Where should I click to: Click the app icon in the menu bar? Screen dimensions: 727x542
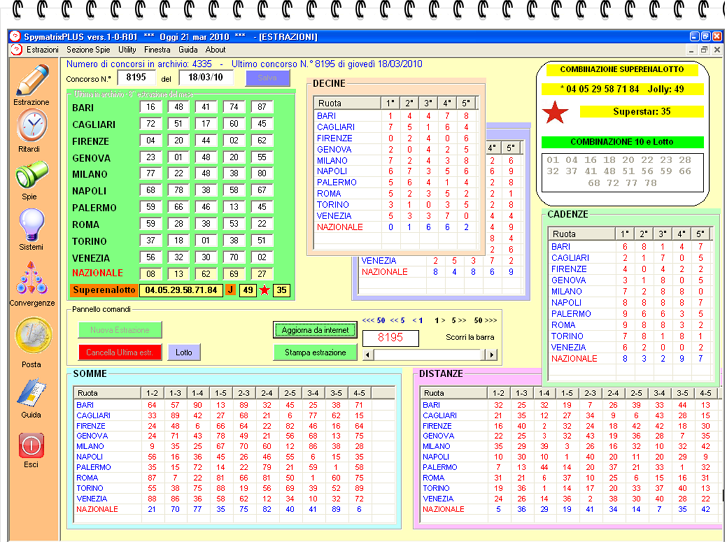coord(16,50)
